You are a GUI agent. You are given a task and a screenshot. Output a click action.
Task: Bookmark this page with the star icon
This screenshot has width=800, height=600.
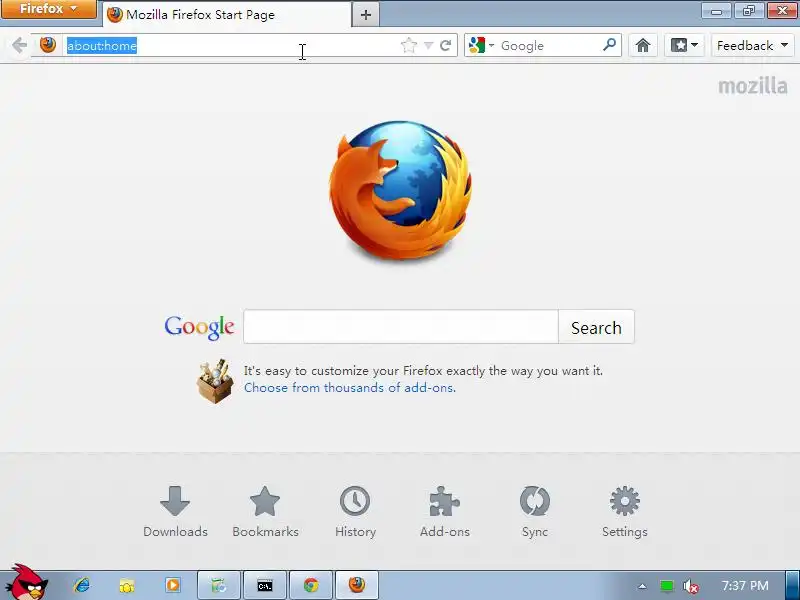(x=409, y=45)
